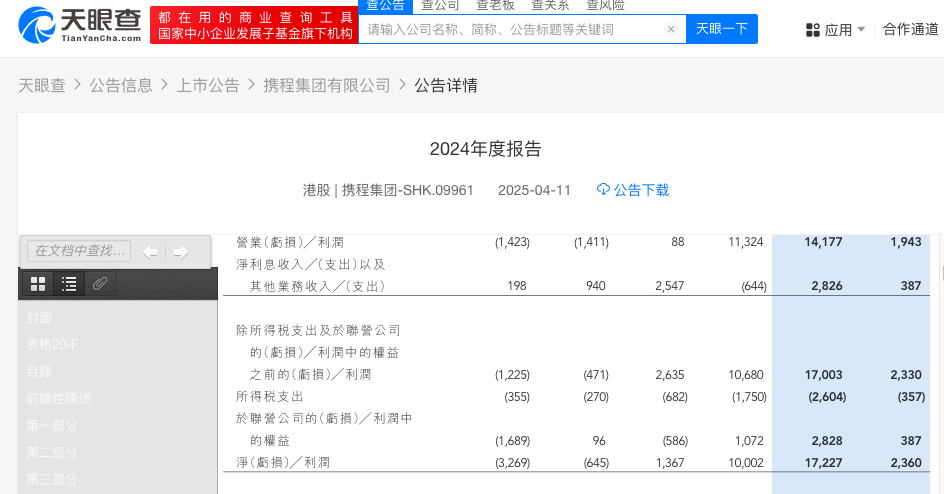Image resolution: width=944 pixels, height=494 pixels.
Task: Jump to 封面 in document outline
Action: click(x=39, y=318)
